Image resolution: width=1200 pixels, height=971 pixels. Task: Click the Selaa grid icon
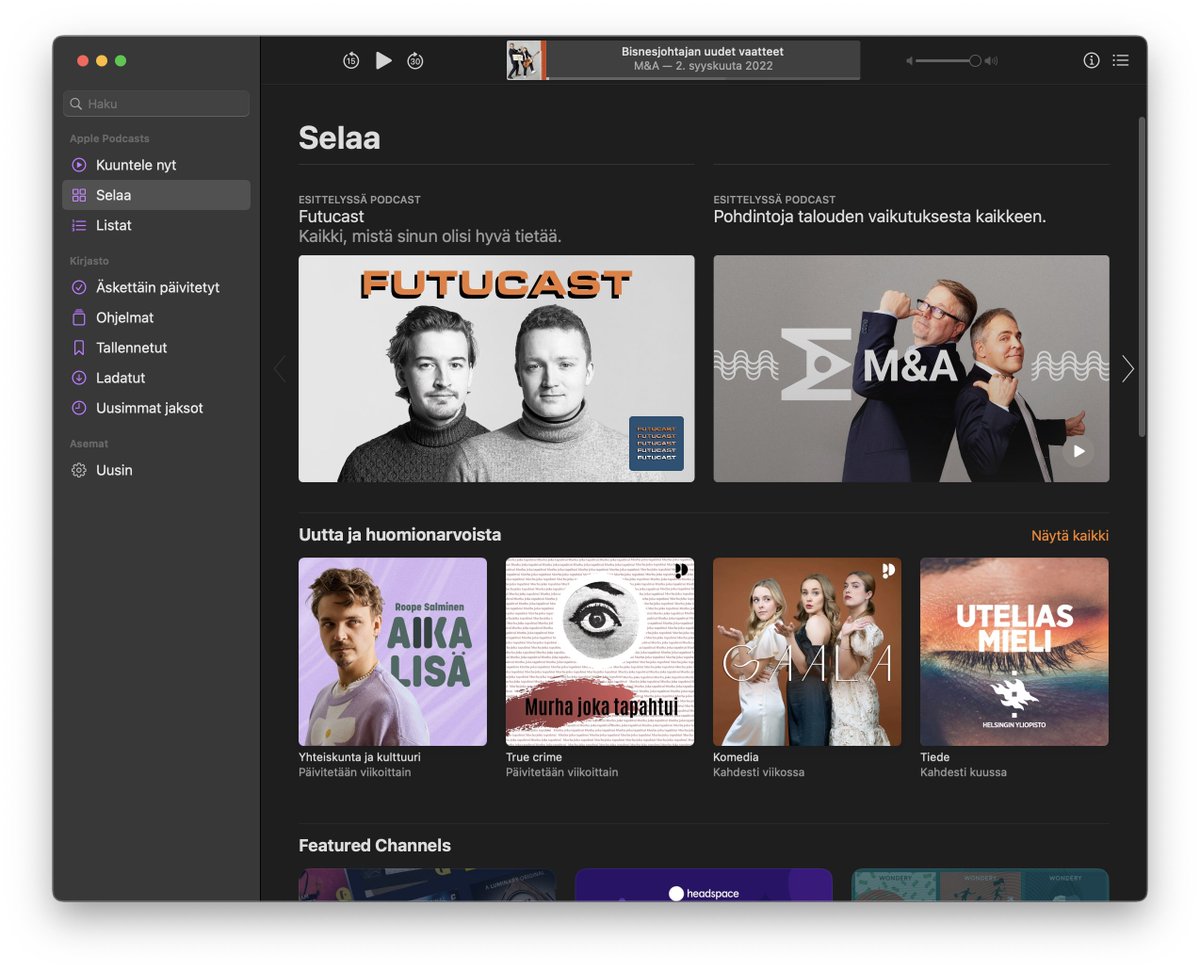(x=79, y=195)
